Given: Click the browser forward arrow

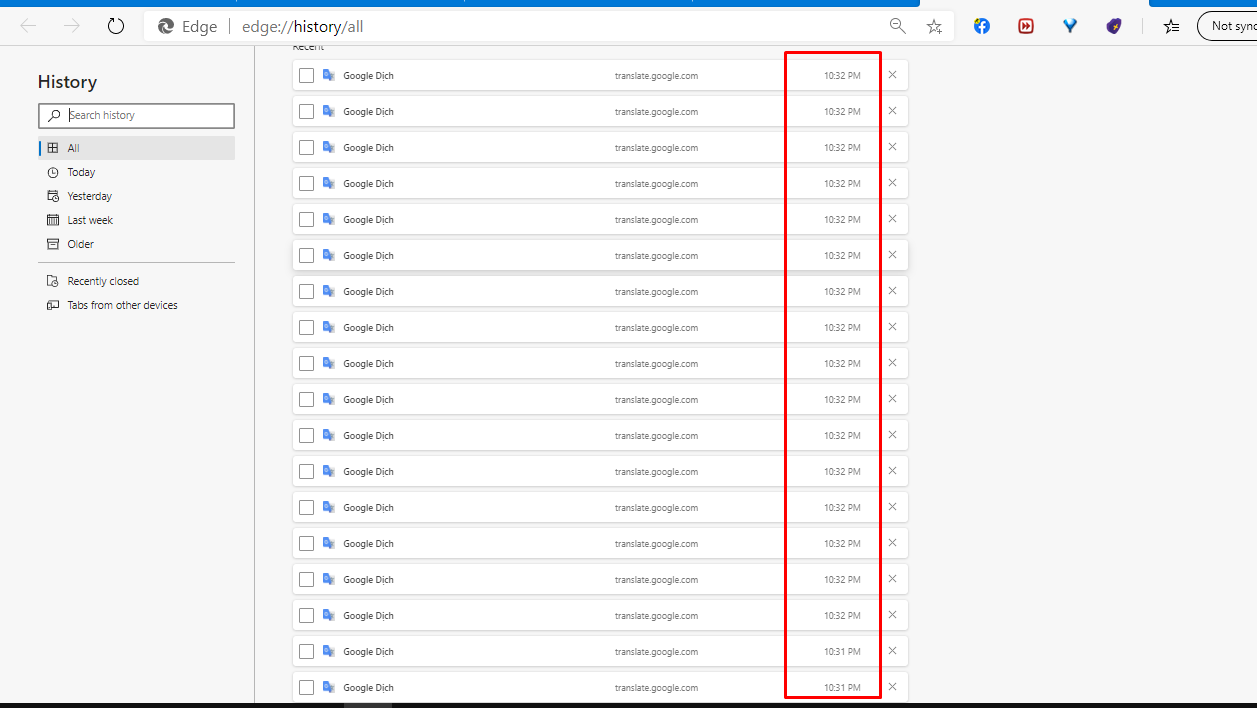Looking at the screenshot, I should coord(72,26).
